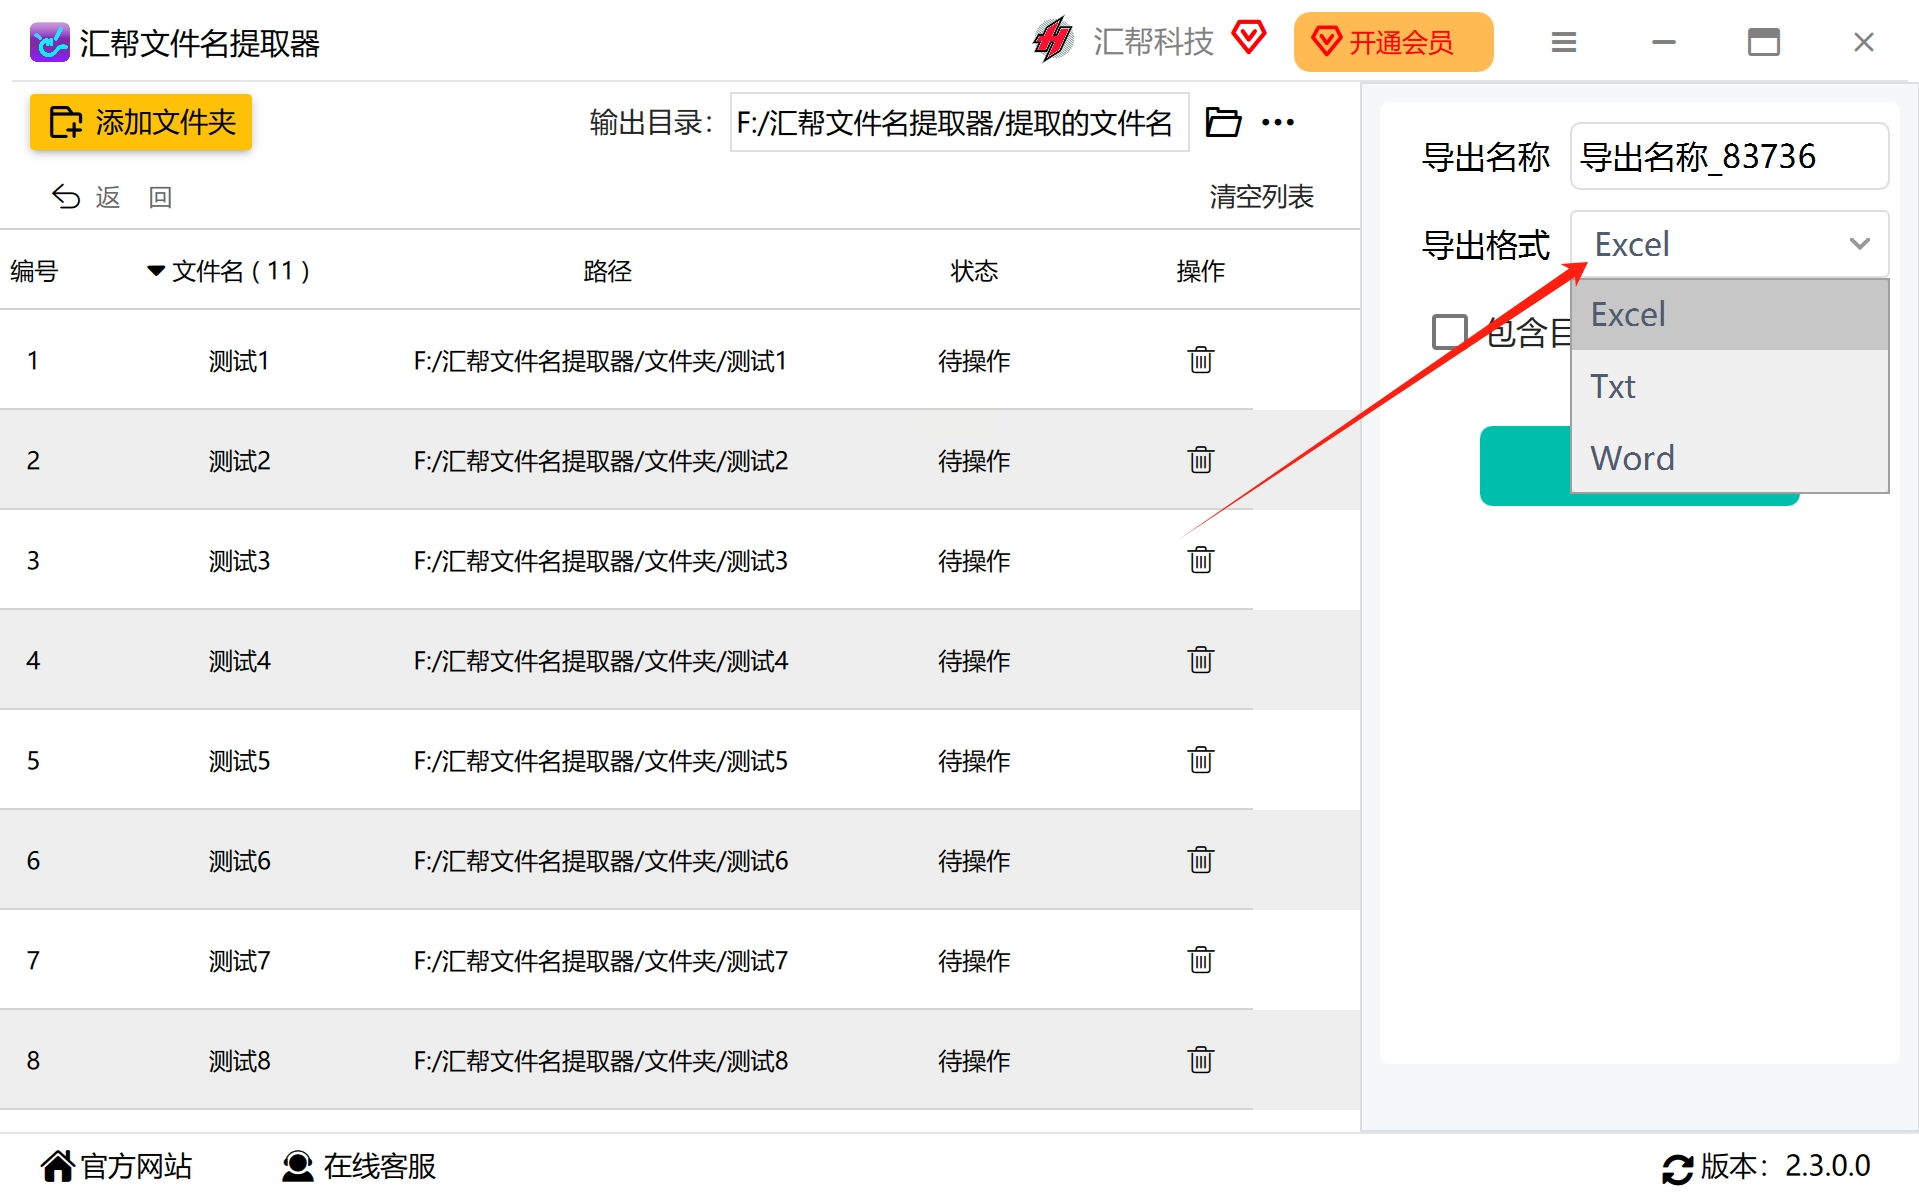Screen dimensions: 1919x1199
Task: Pick Excel option in the dropdown list
Action: point(1729,314)
